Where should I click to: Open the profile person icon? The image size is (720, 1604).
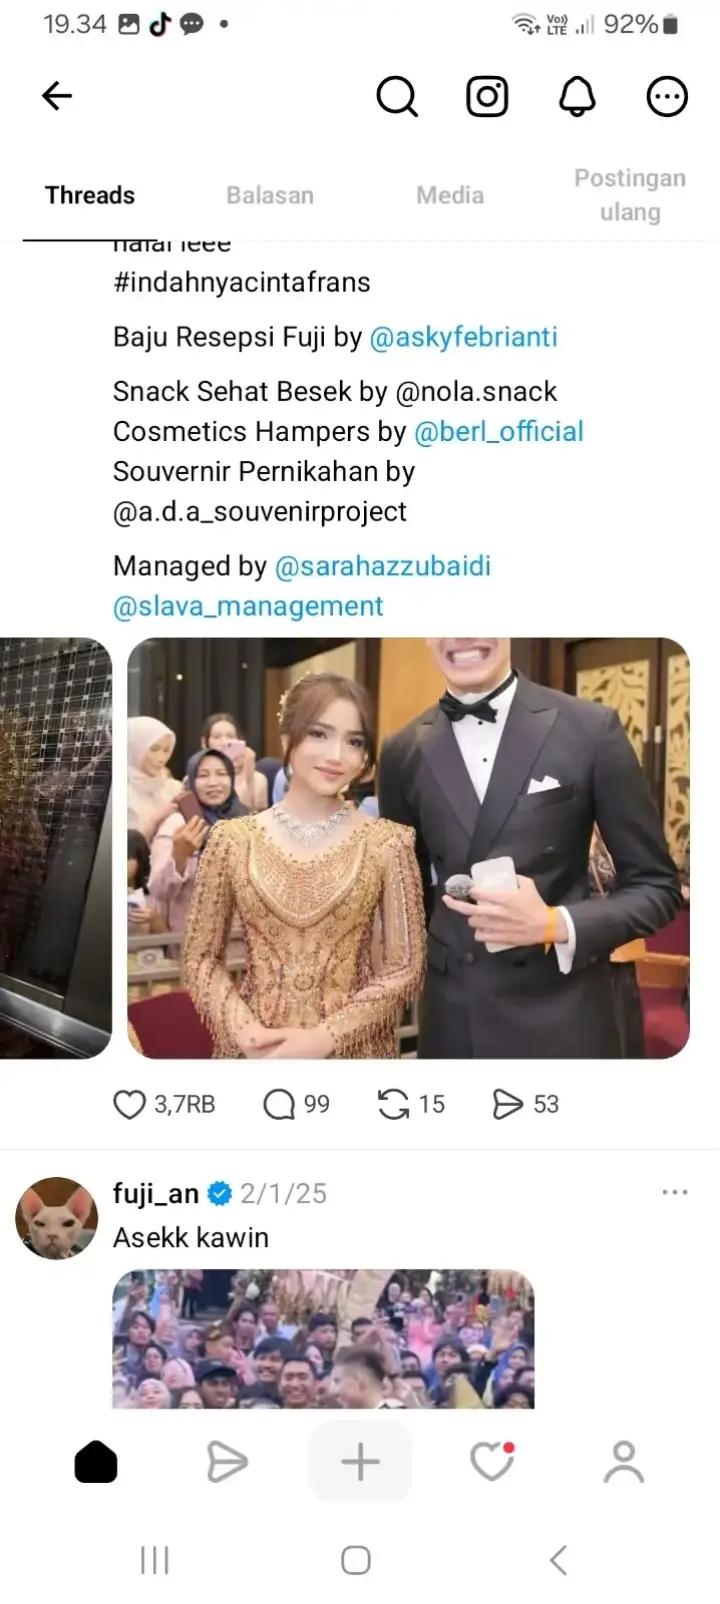pyautogui.click(x=624, y=1462)
